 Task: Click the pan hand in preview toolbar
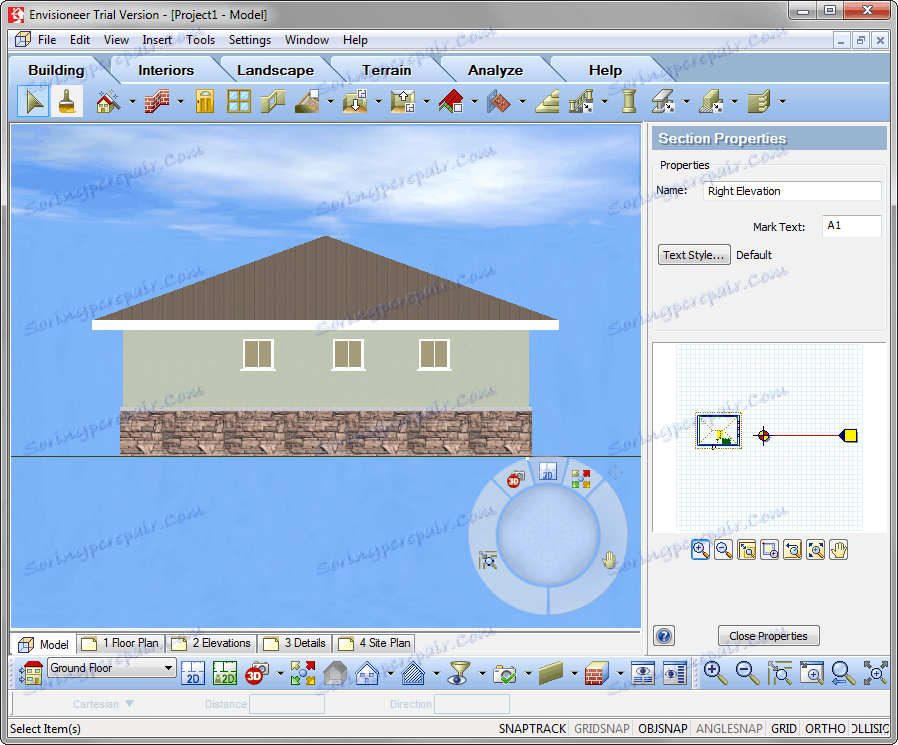[x=838, y=549]
